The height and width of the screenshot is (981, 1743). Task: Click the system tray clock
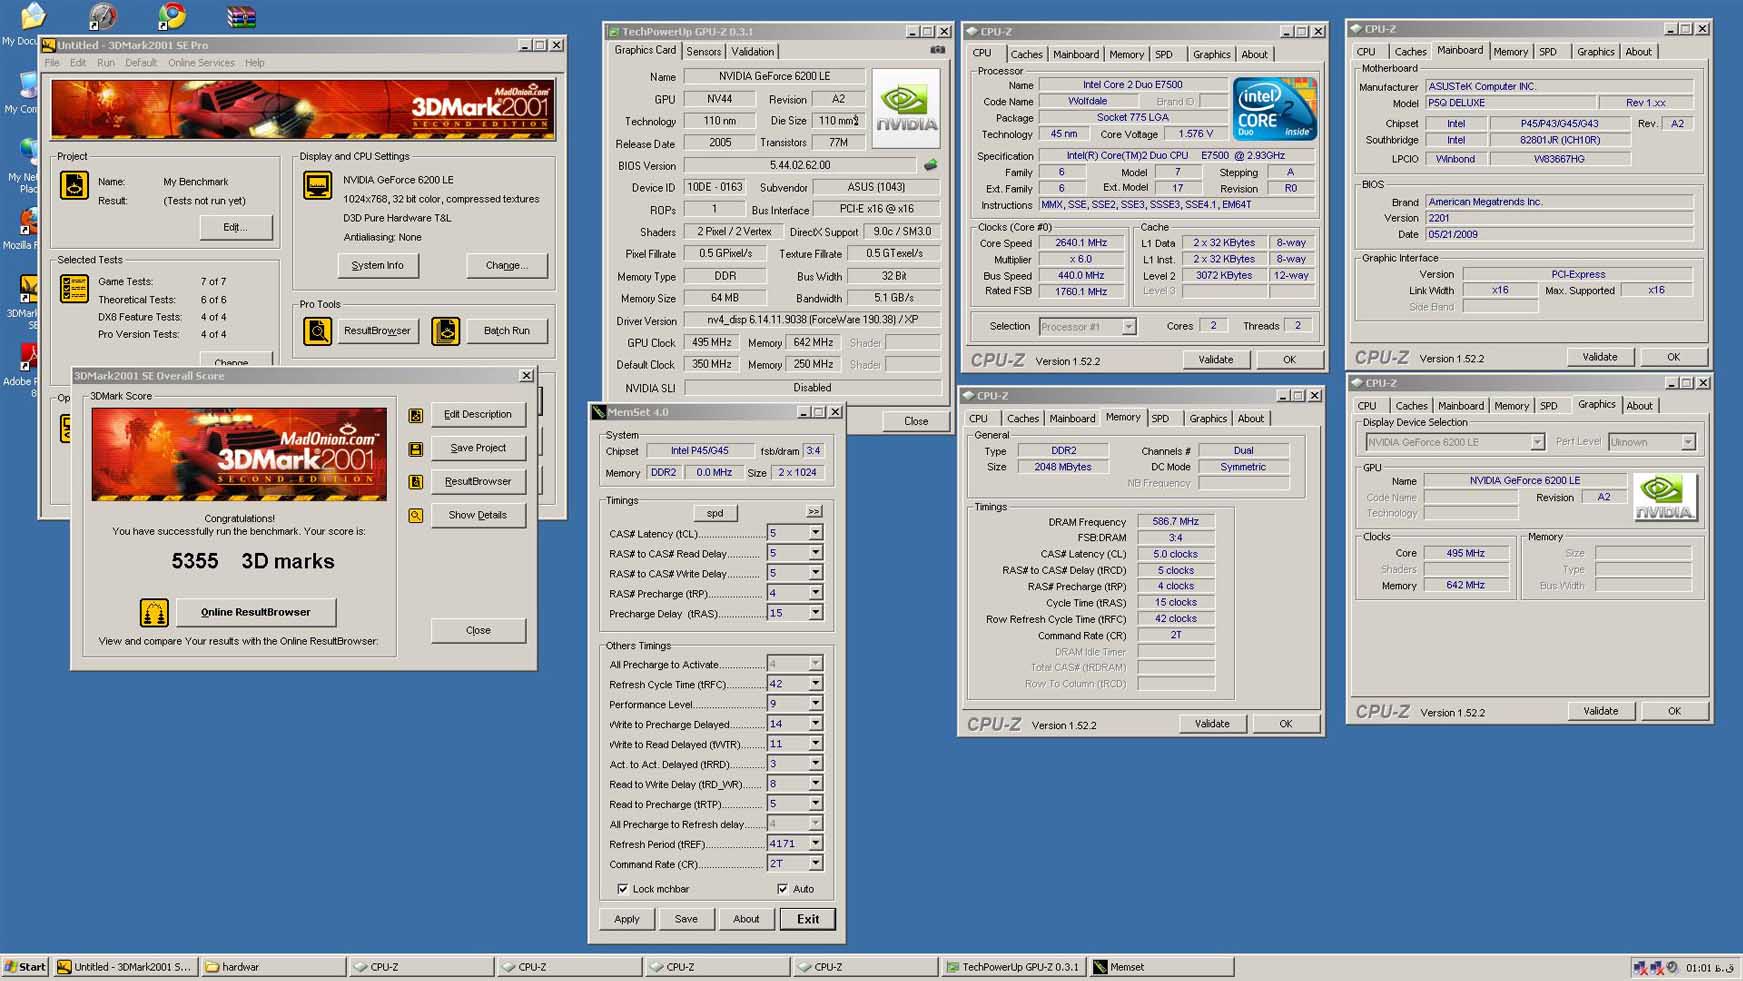[x=1710, y=968]
